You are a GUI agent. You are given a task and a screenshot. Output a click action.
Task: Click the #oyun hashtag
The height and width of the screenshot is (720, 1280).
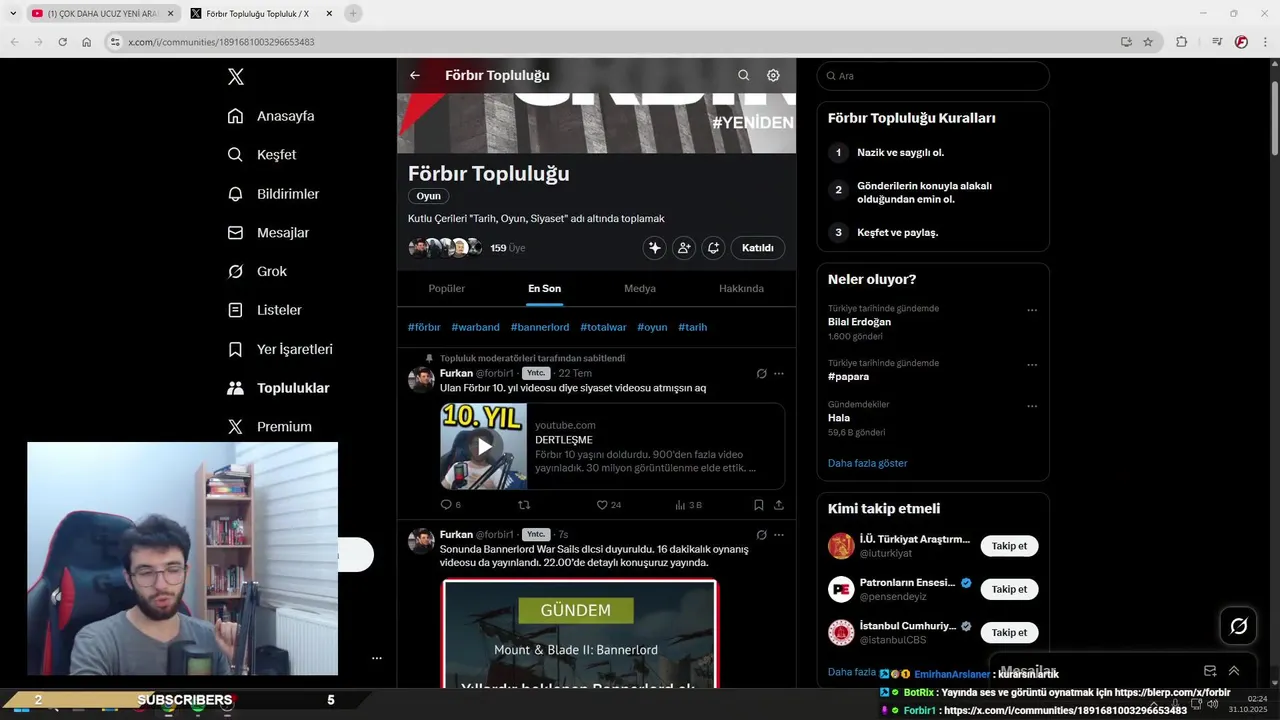tap(652, 327)
